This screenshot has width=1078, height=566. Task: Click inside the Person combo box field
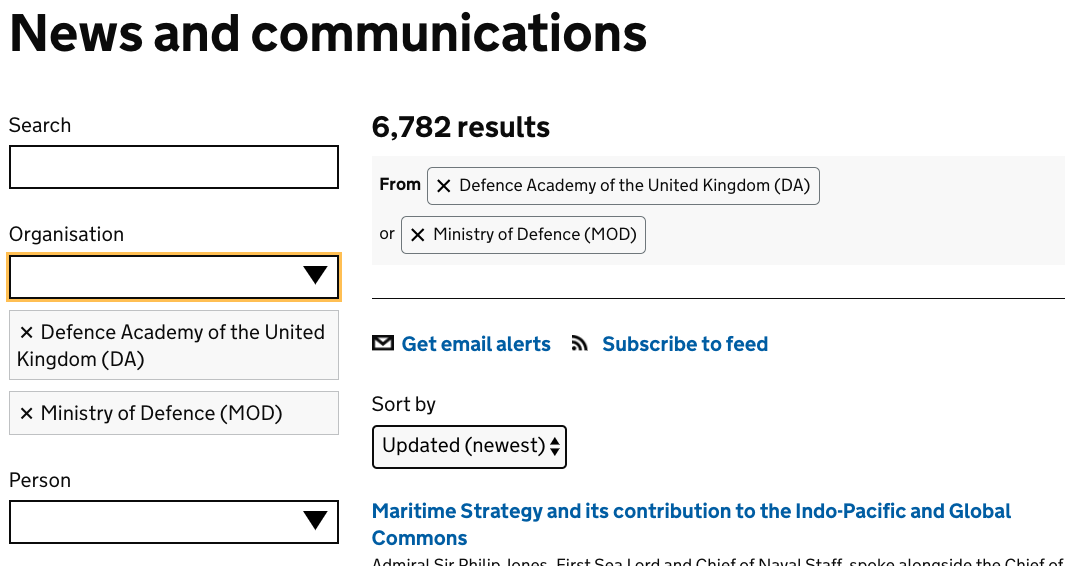coord(150,521)
